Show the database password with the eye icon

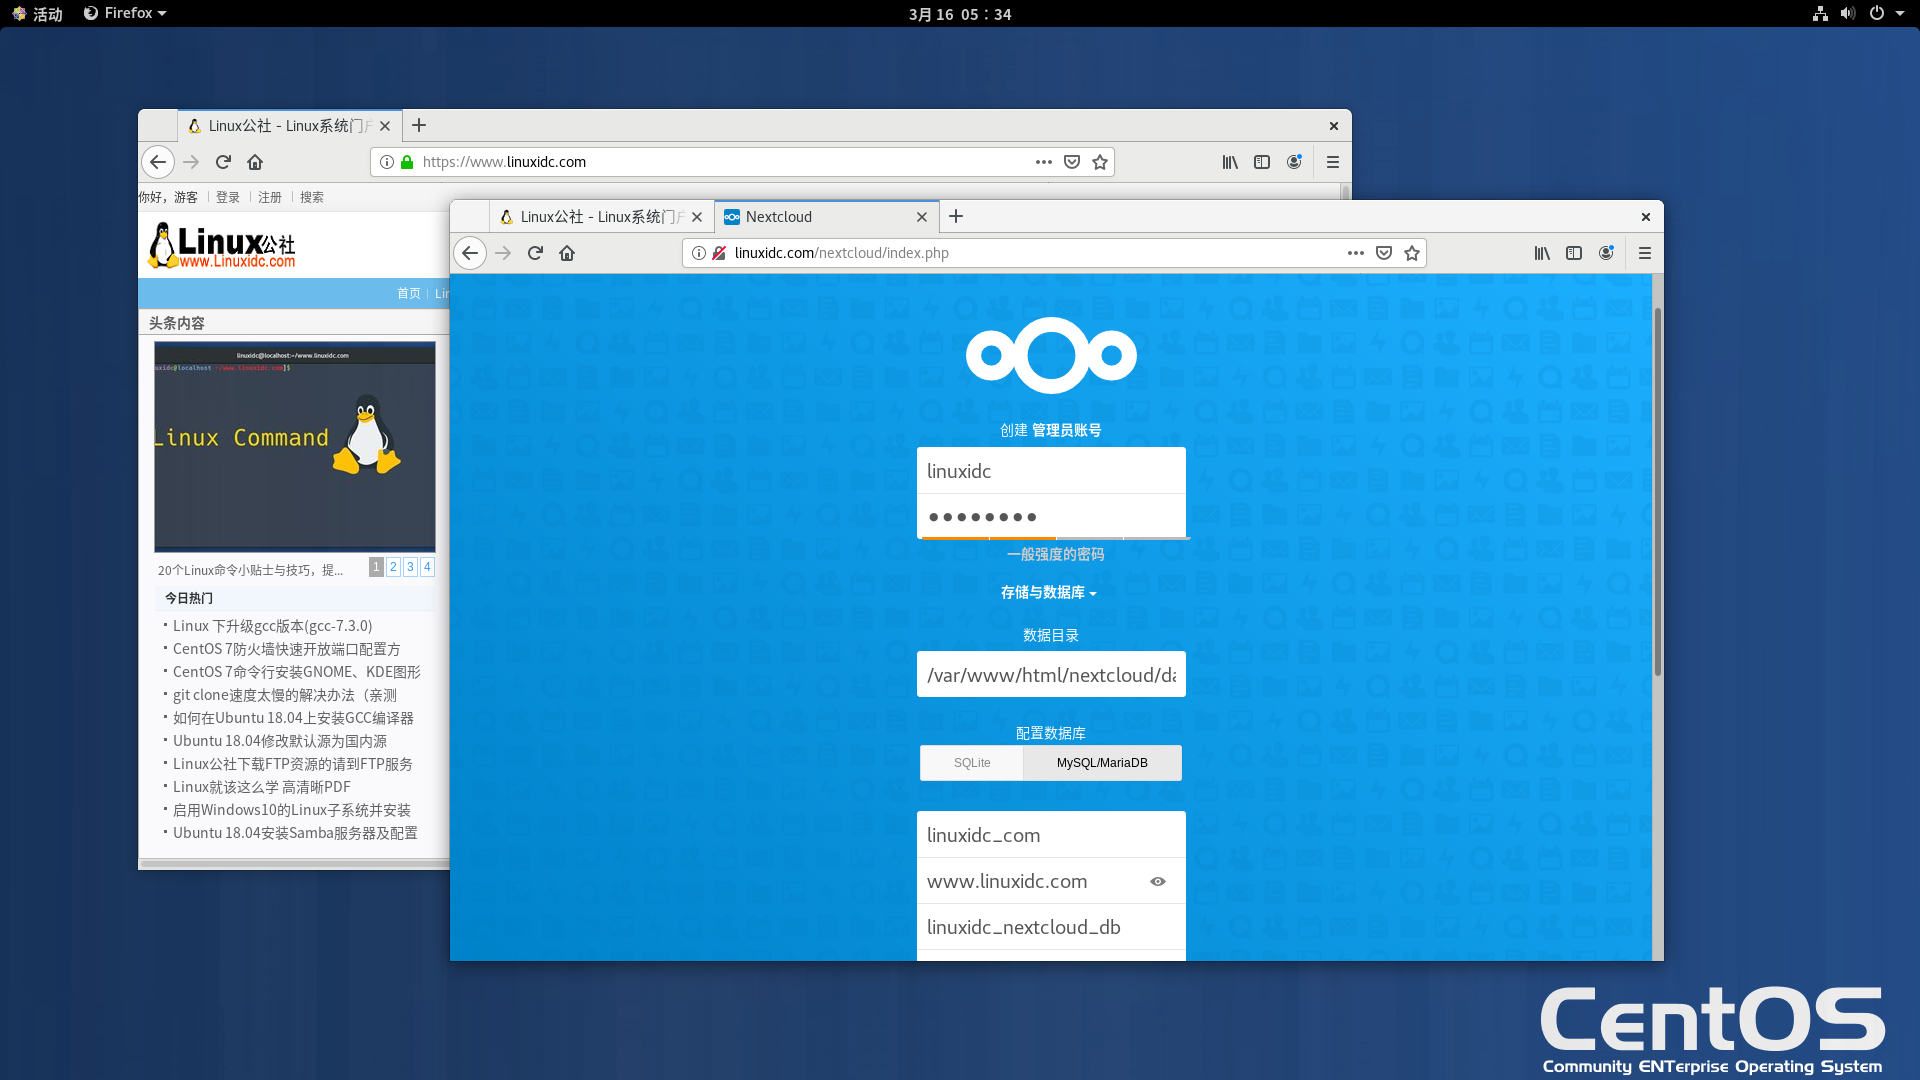tap(1158, 881)
